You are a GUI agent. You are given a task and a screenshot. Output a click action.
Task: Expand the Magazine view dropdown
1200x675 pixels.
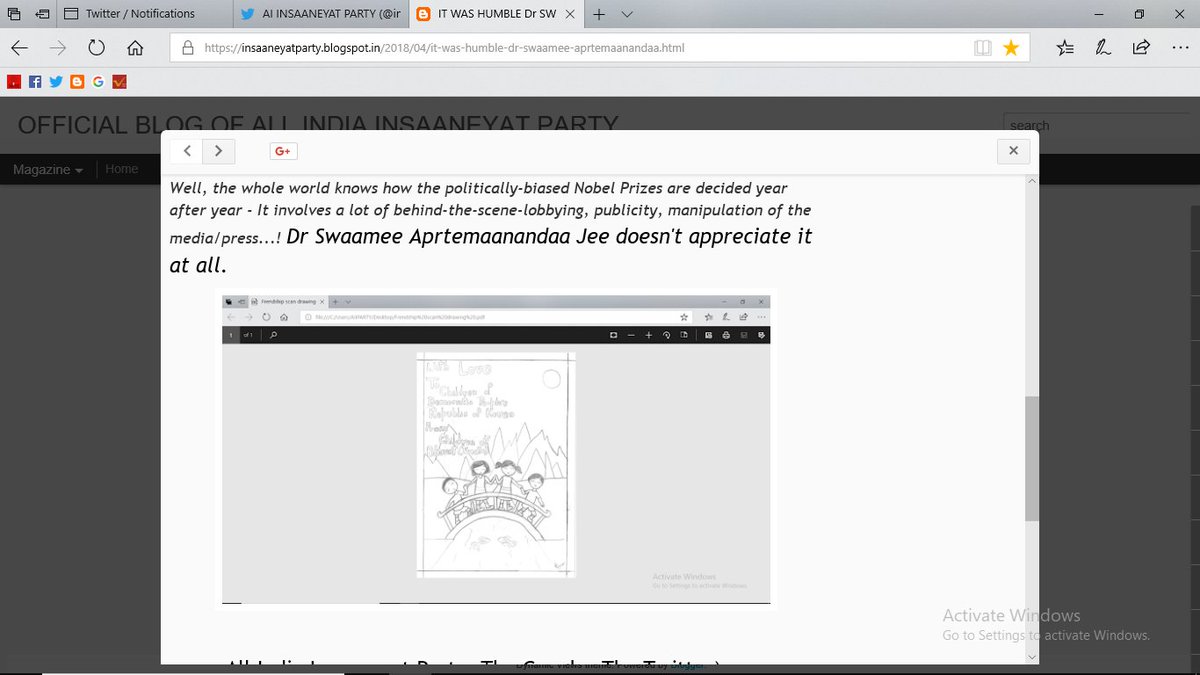pyautogui.click(x=48, y=170)
